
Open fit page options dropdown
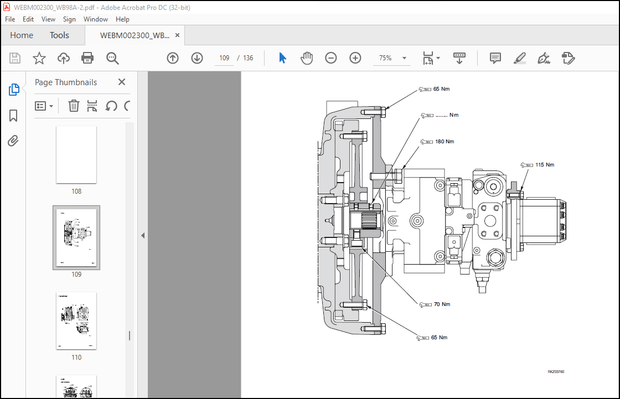pyautogui.click(x=431, y=58)
